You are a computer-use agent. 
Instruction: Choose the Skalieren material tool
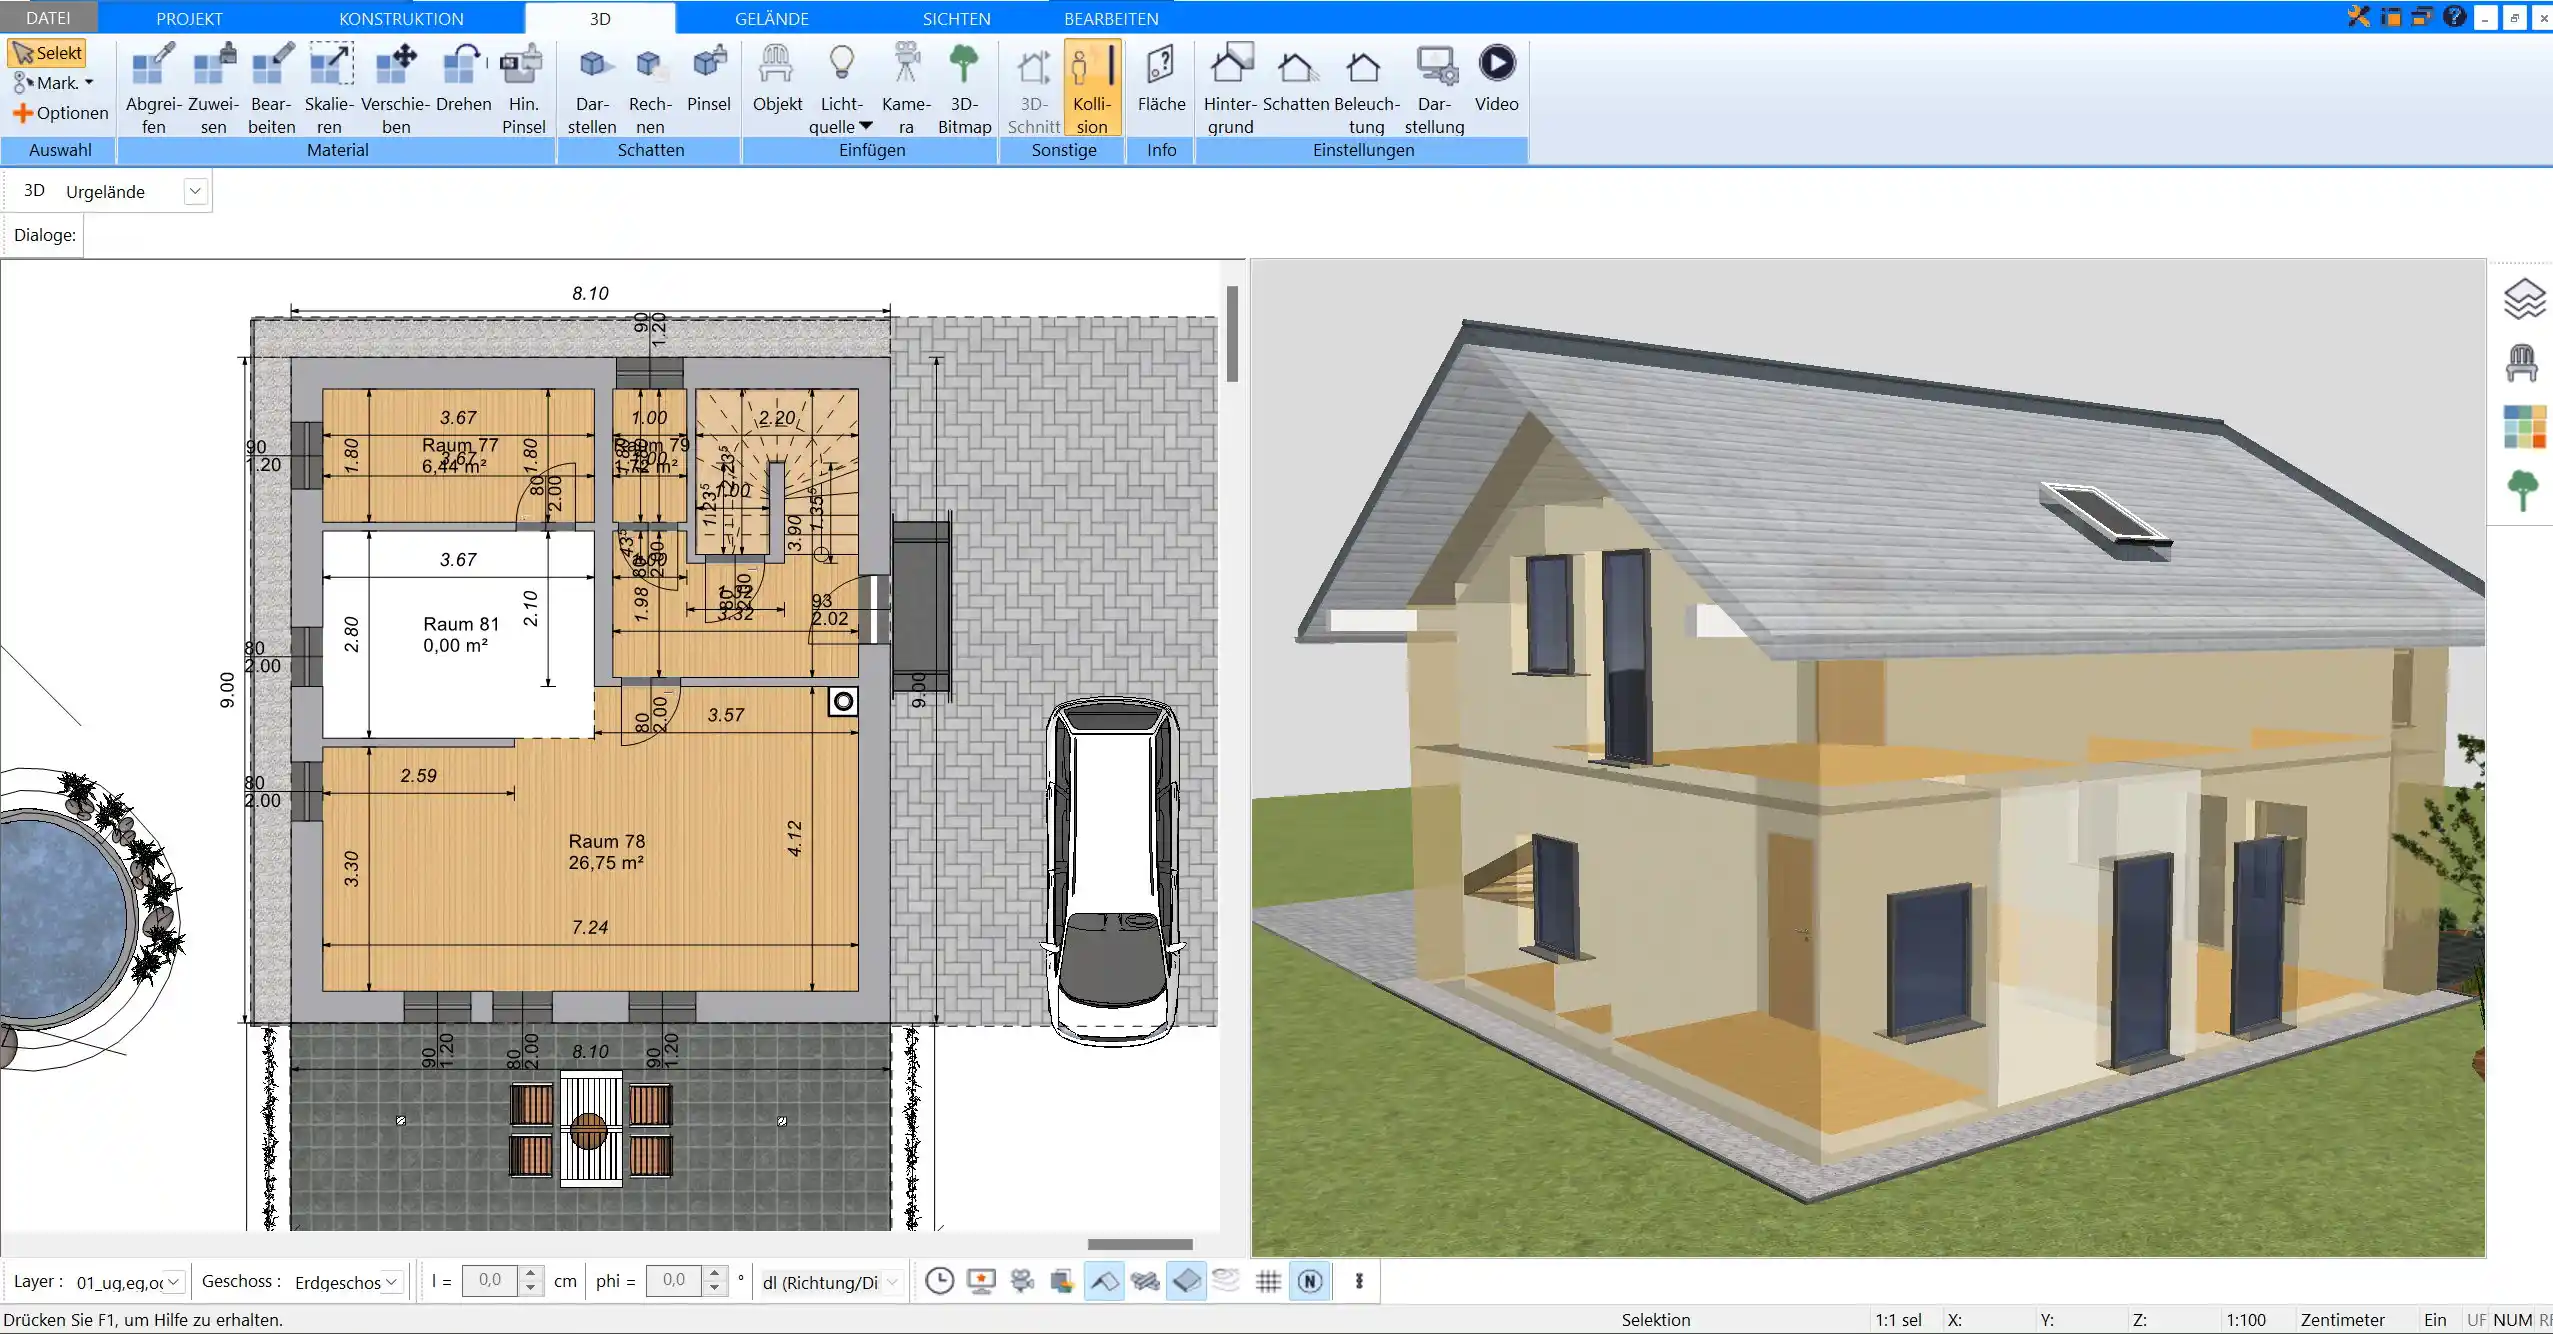(330, 88)
